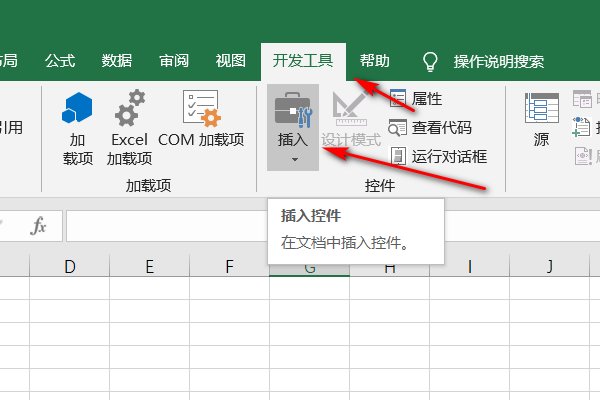600x400 pixels.
Task: Click inside the formula bar
Action: 333,226
